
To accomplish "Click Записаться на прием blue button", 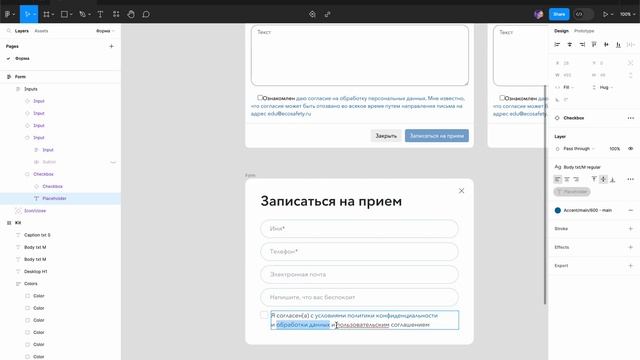I will 437,136.
